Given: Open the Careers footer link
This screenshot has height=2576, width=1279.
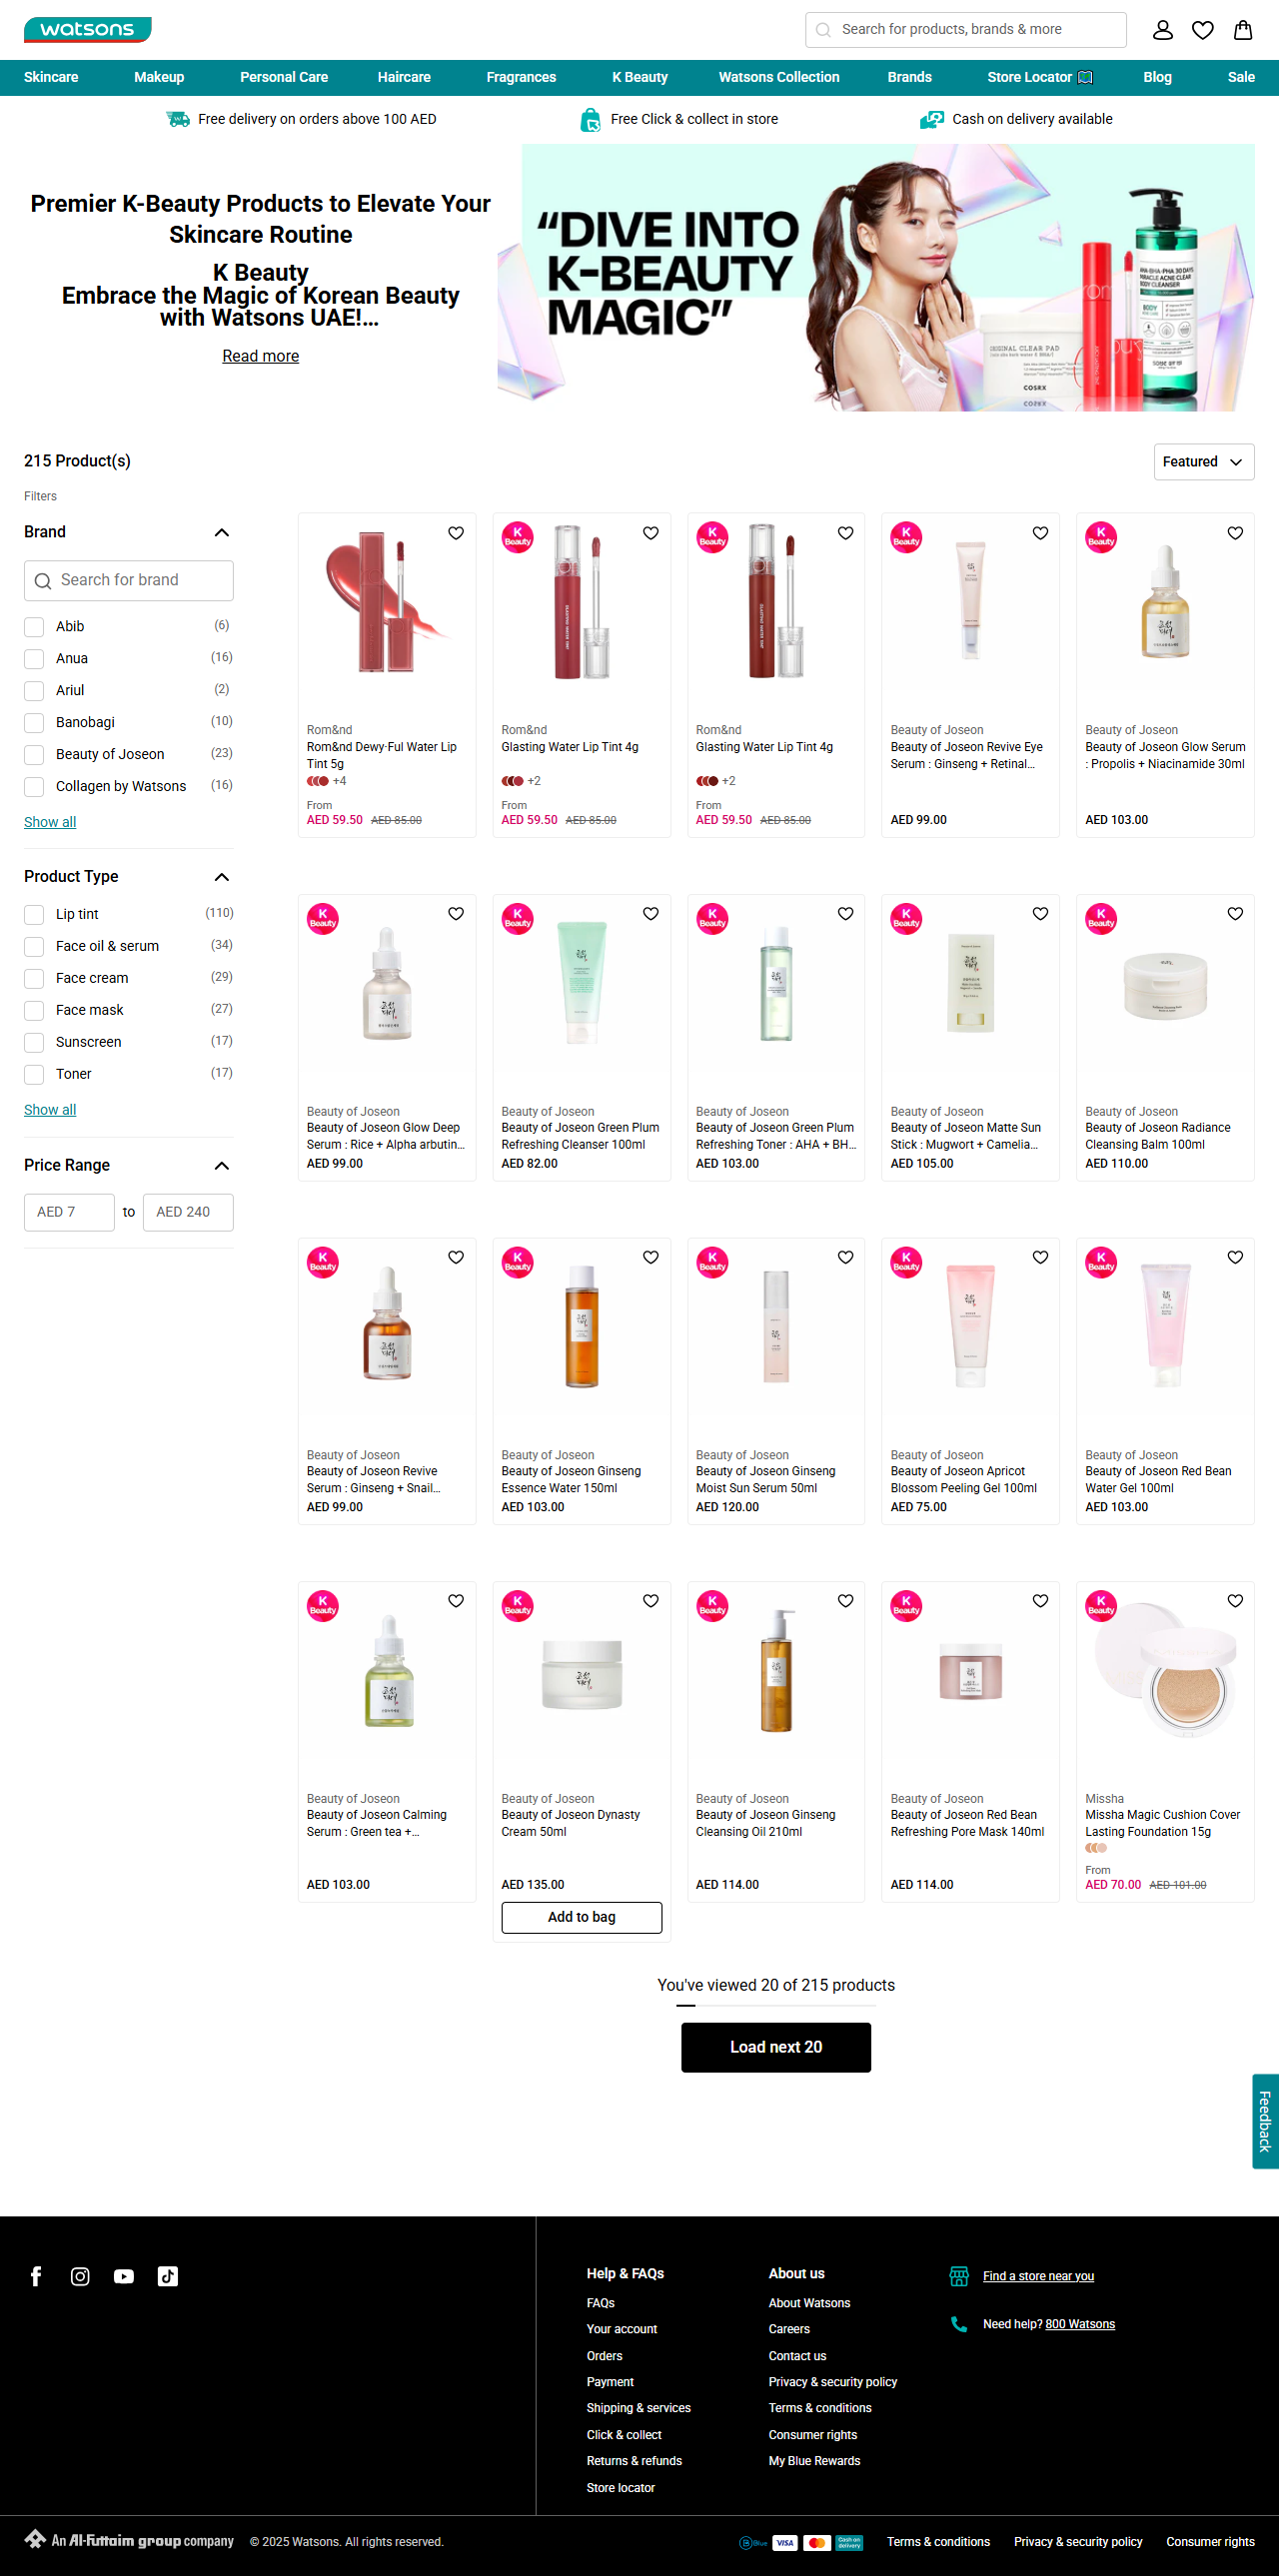Looking at the screenshot, I should [789, 2329].
